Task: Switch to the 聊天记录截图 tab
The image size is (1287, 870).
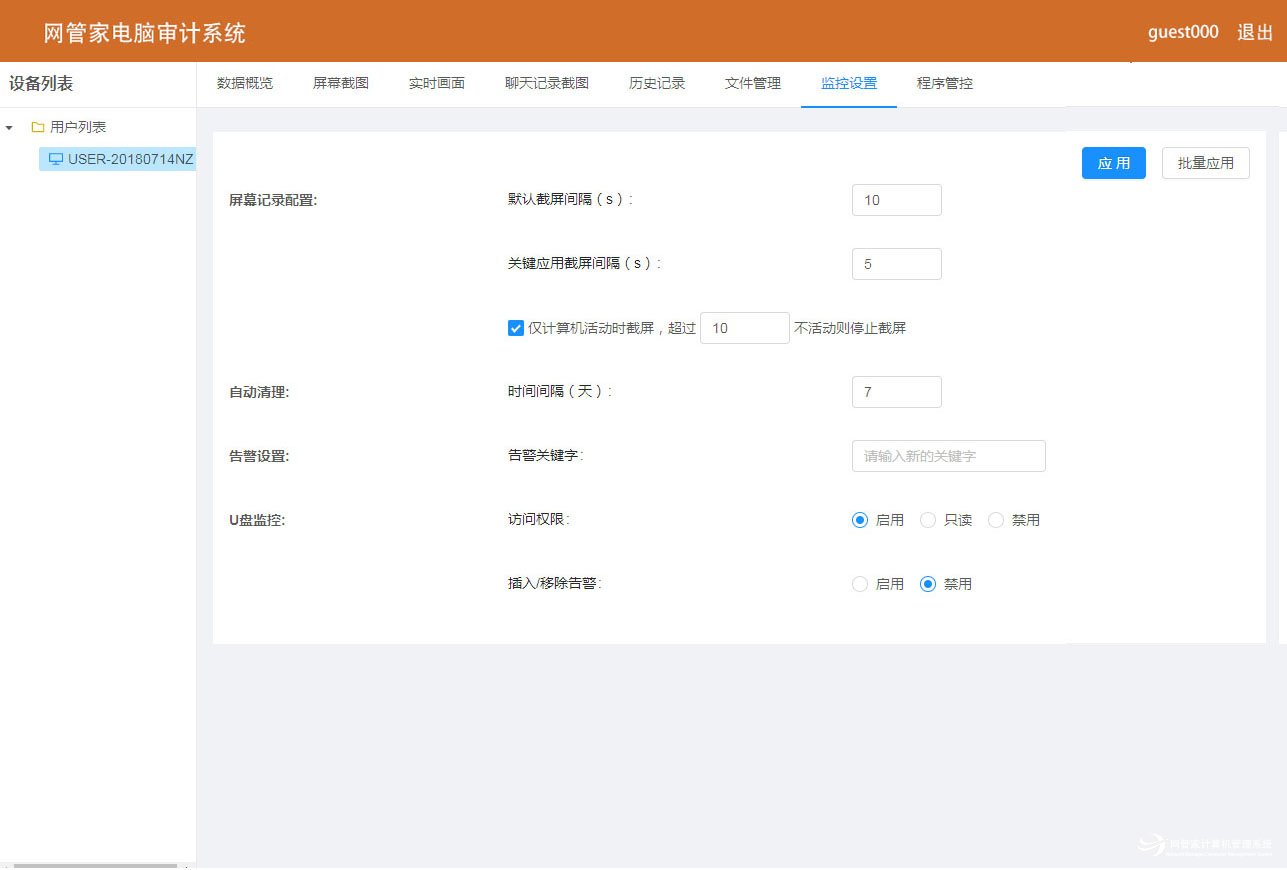Action: point(547,83)
